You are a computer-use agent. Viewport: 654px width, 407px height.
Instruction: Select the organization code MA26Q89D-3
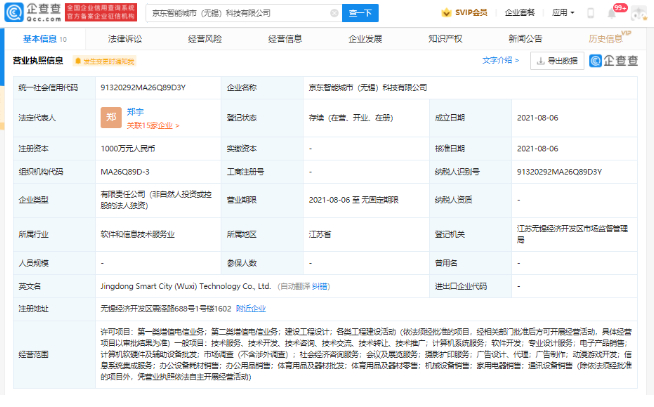tap(125, 172)
